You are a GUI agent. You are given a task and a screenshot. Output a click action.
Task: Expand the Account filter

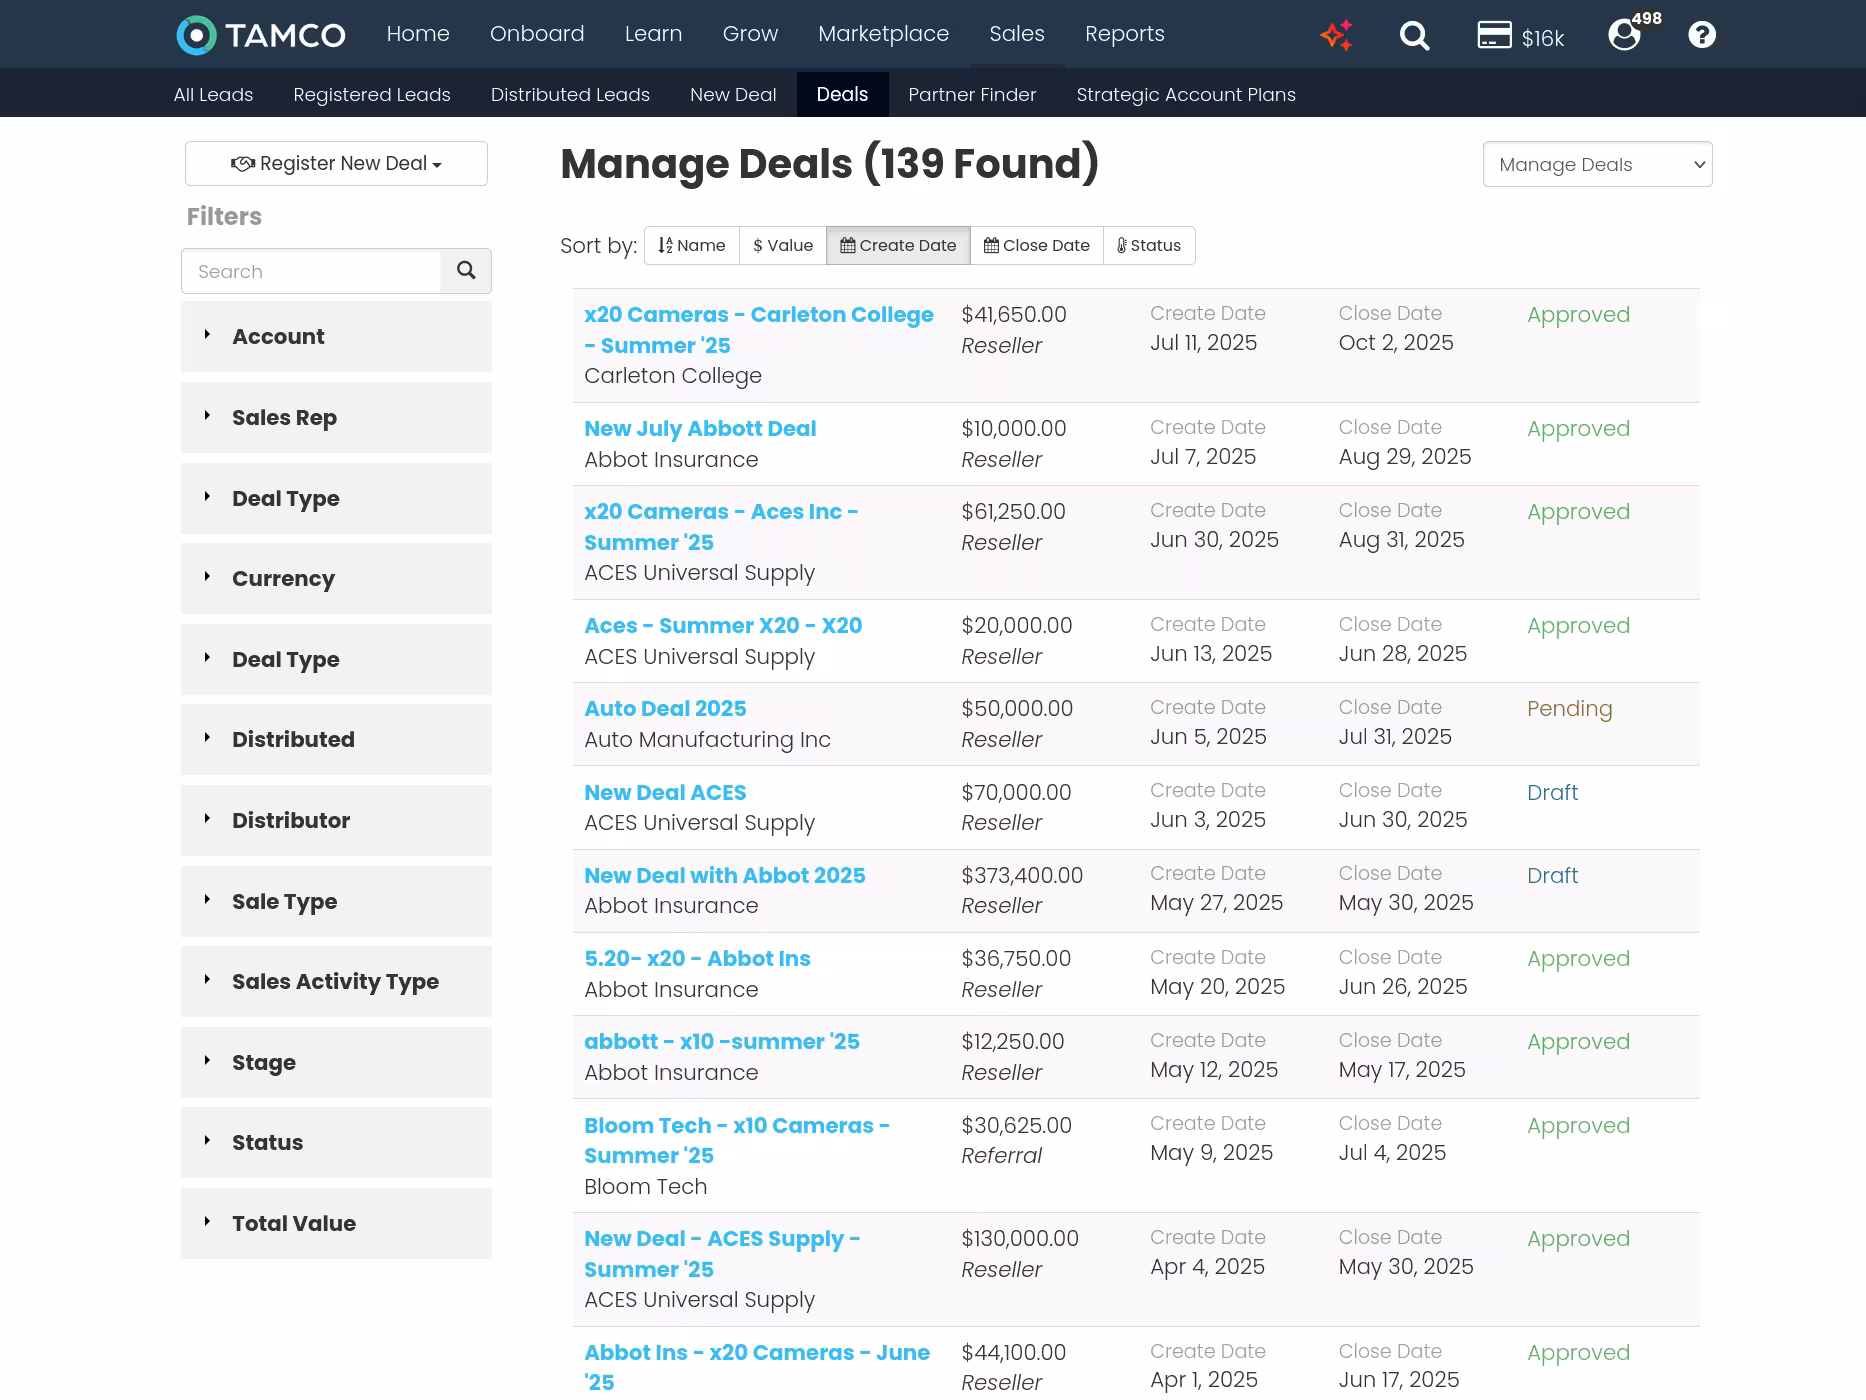coord(336,337)
